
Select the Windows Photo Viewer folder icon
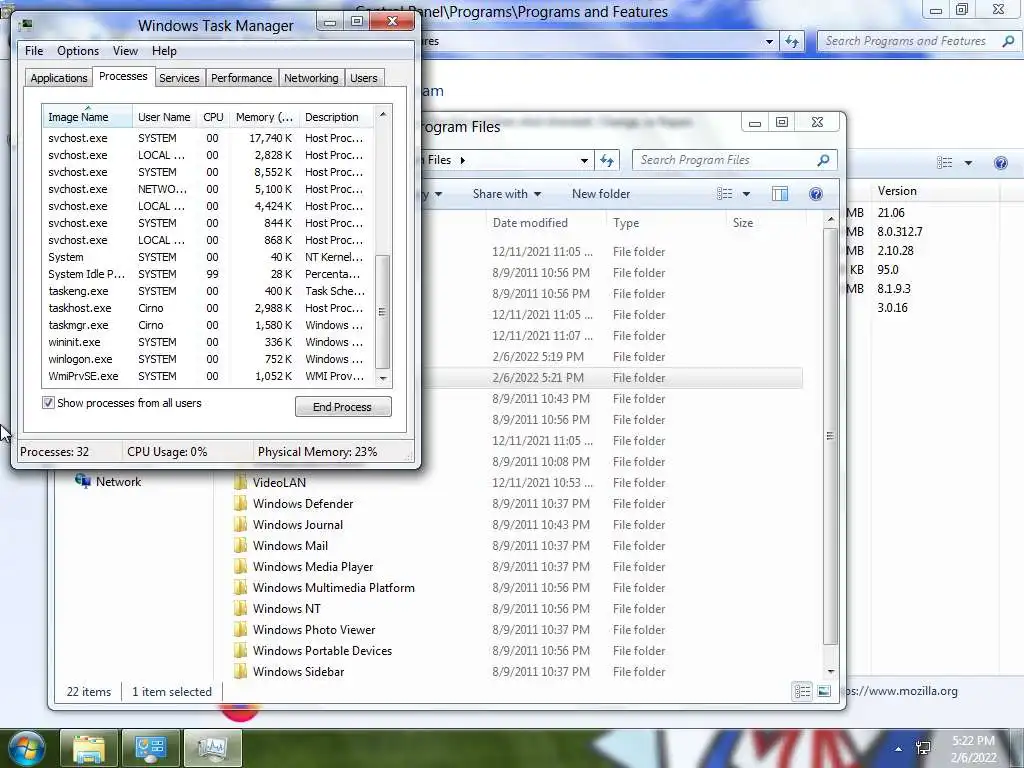coord(241,630)
